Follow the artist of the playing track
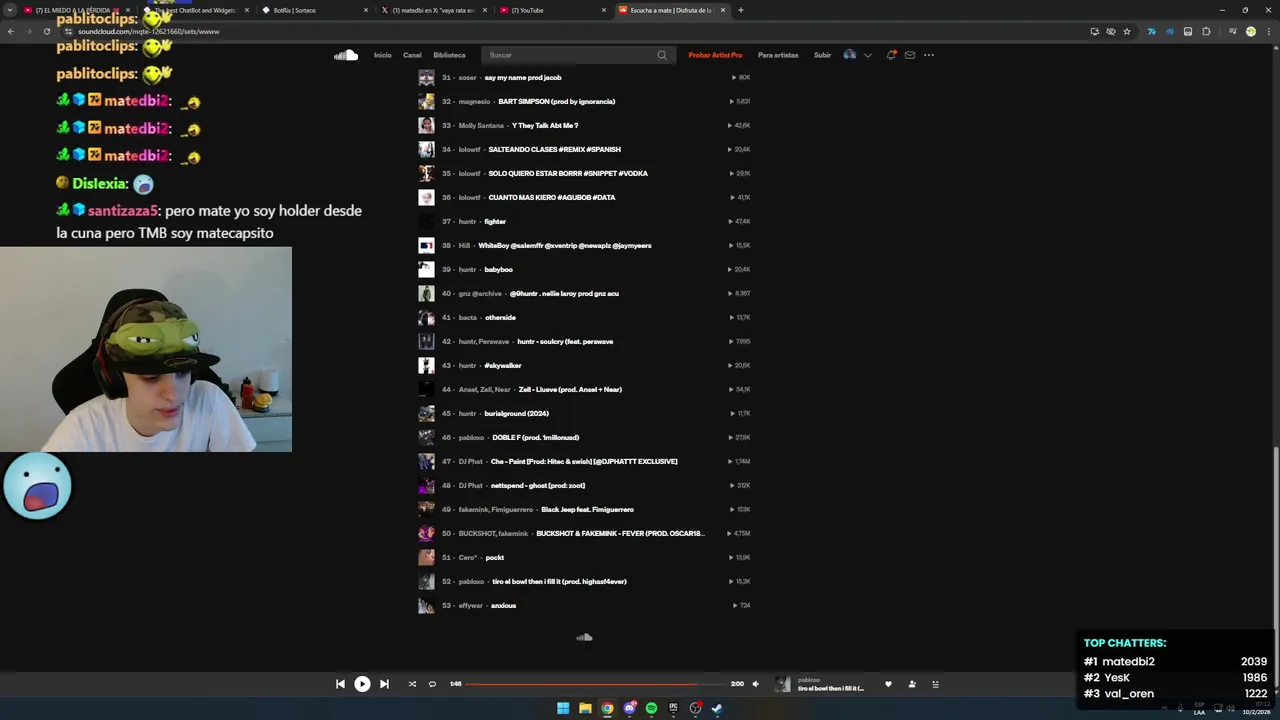 click(912, 684)
